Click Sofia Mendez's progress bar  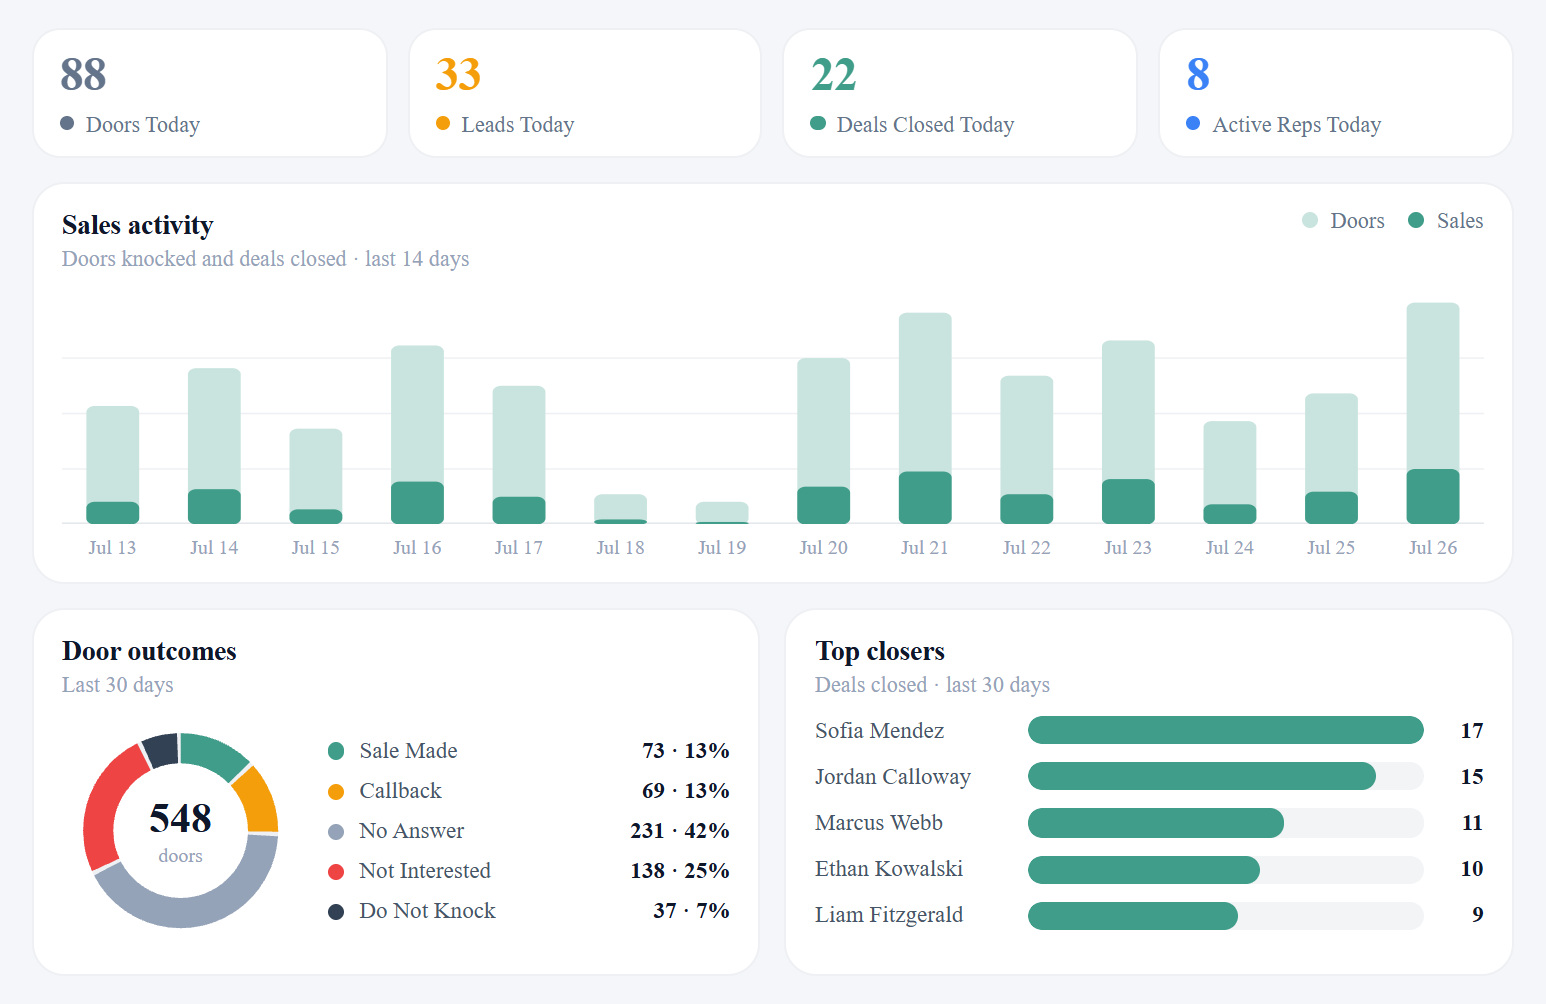[1226, 730]
